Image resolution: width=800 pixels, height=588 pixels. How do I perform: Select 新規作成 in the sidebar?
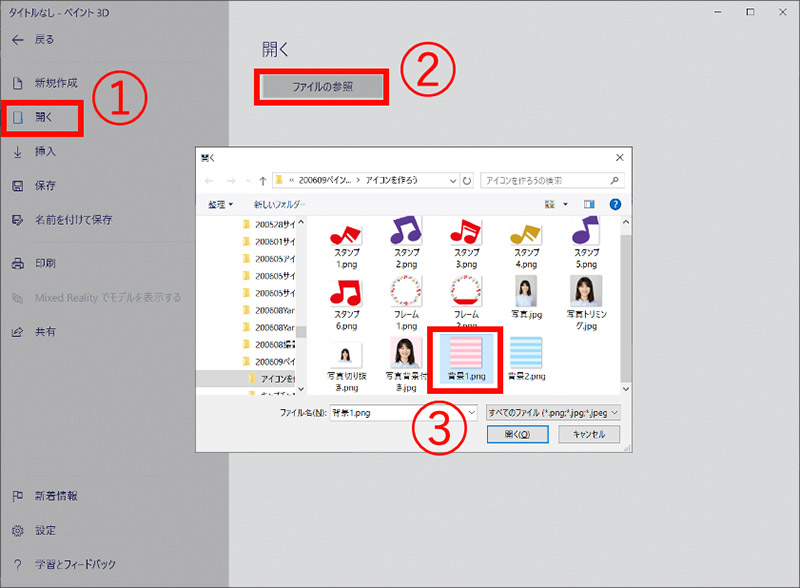[x=17, y=83]
